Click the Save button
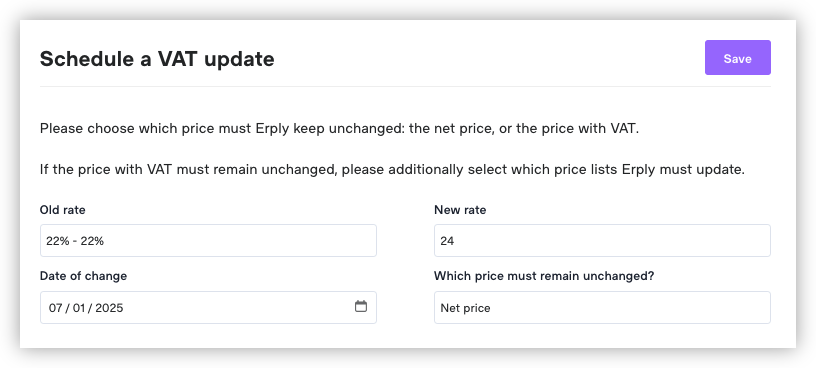The height and width of the screenshot is (368, 816). point(737,58)
